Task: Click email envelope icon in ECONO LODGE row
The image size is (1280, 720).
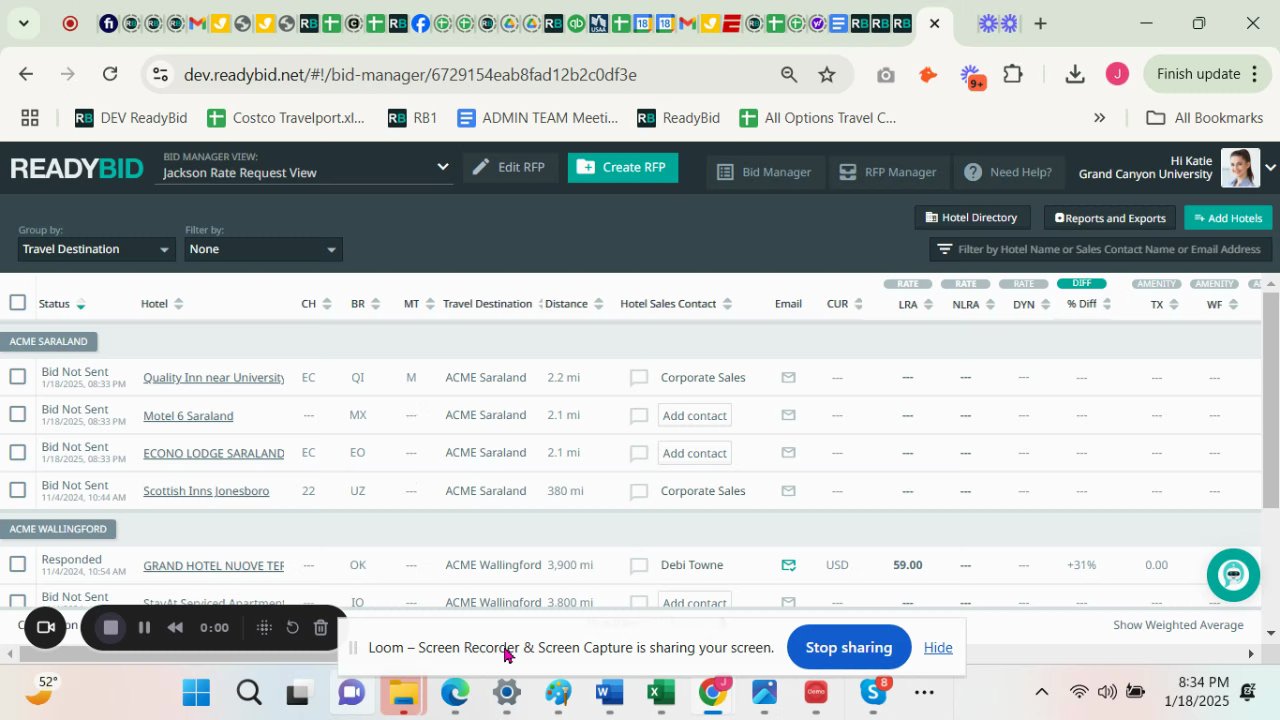Action: 788,453
